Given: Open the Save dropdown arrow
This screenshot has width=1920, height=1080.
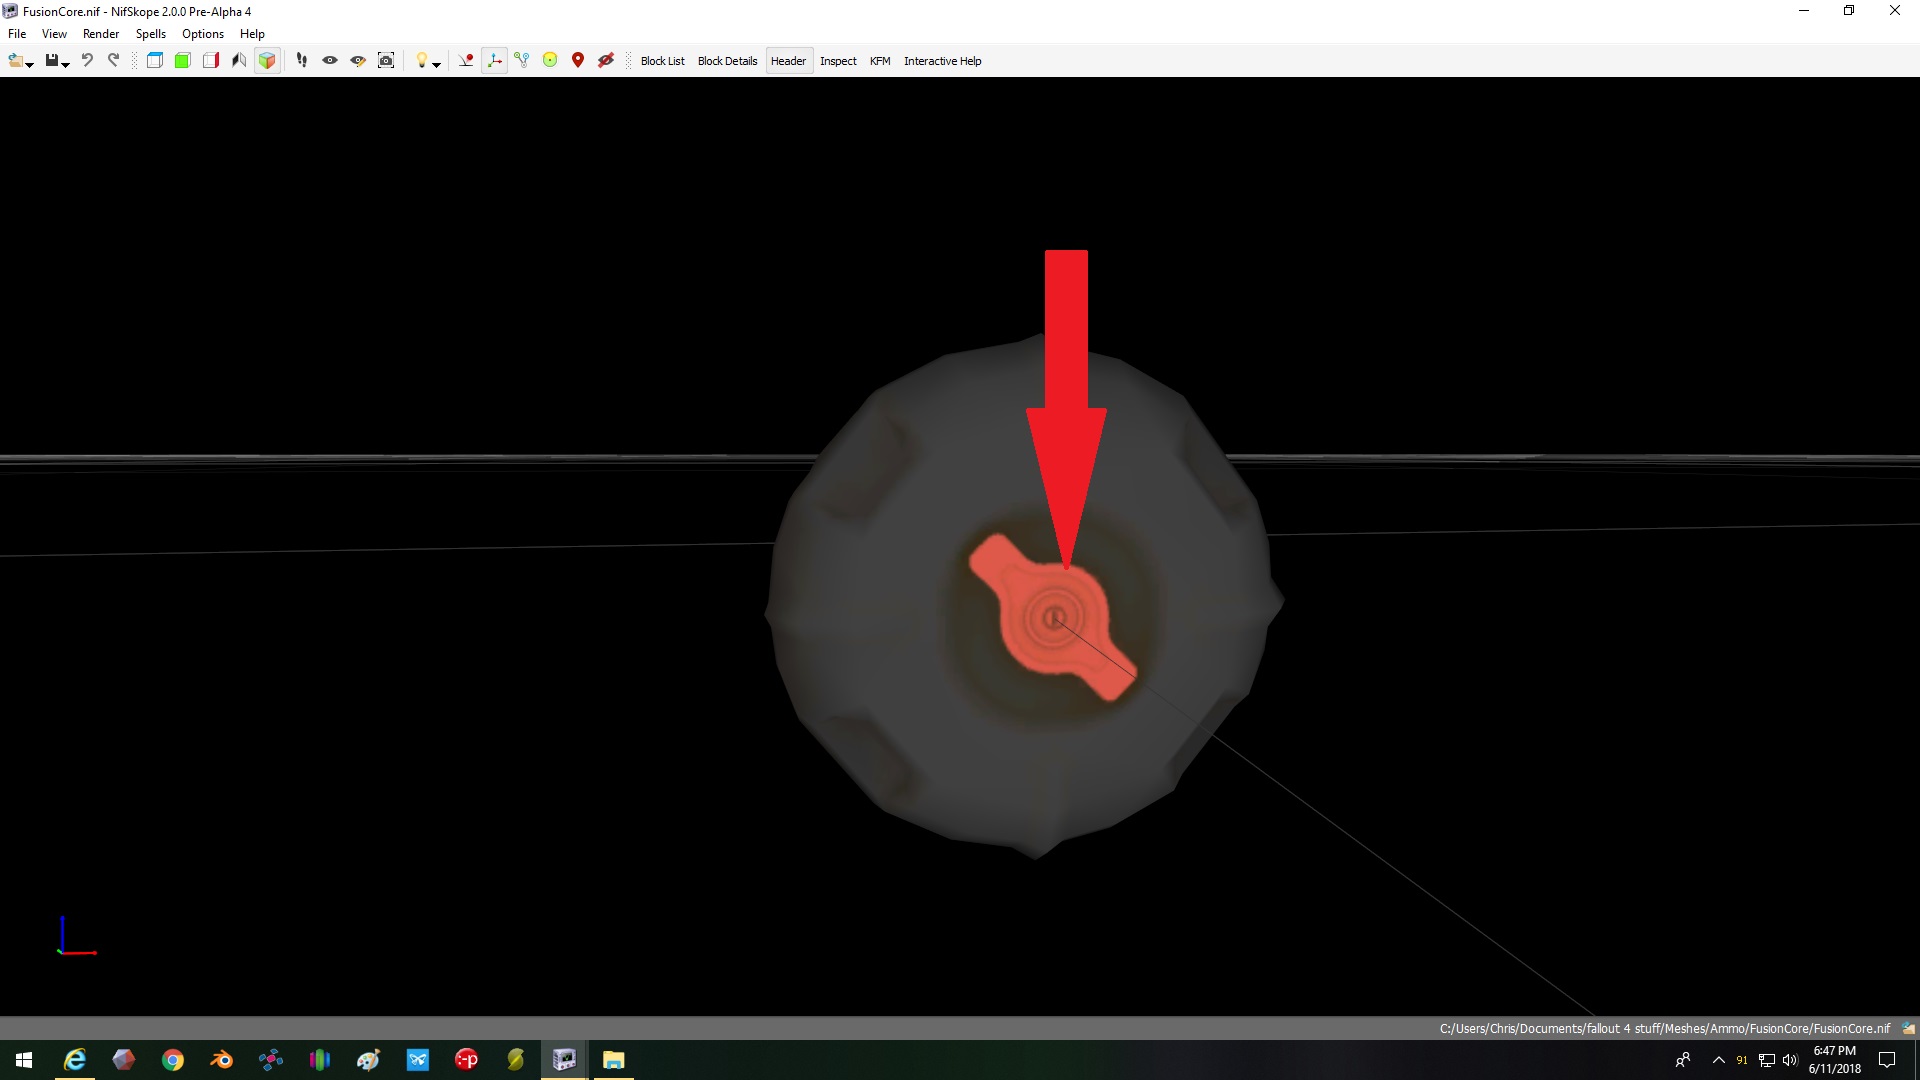Looking at the screenshot, I should click(66, 64).
